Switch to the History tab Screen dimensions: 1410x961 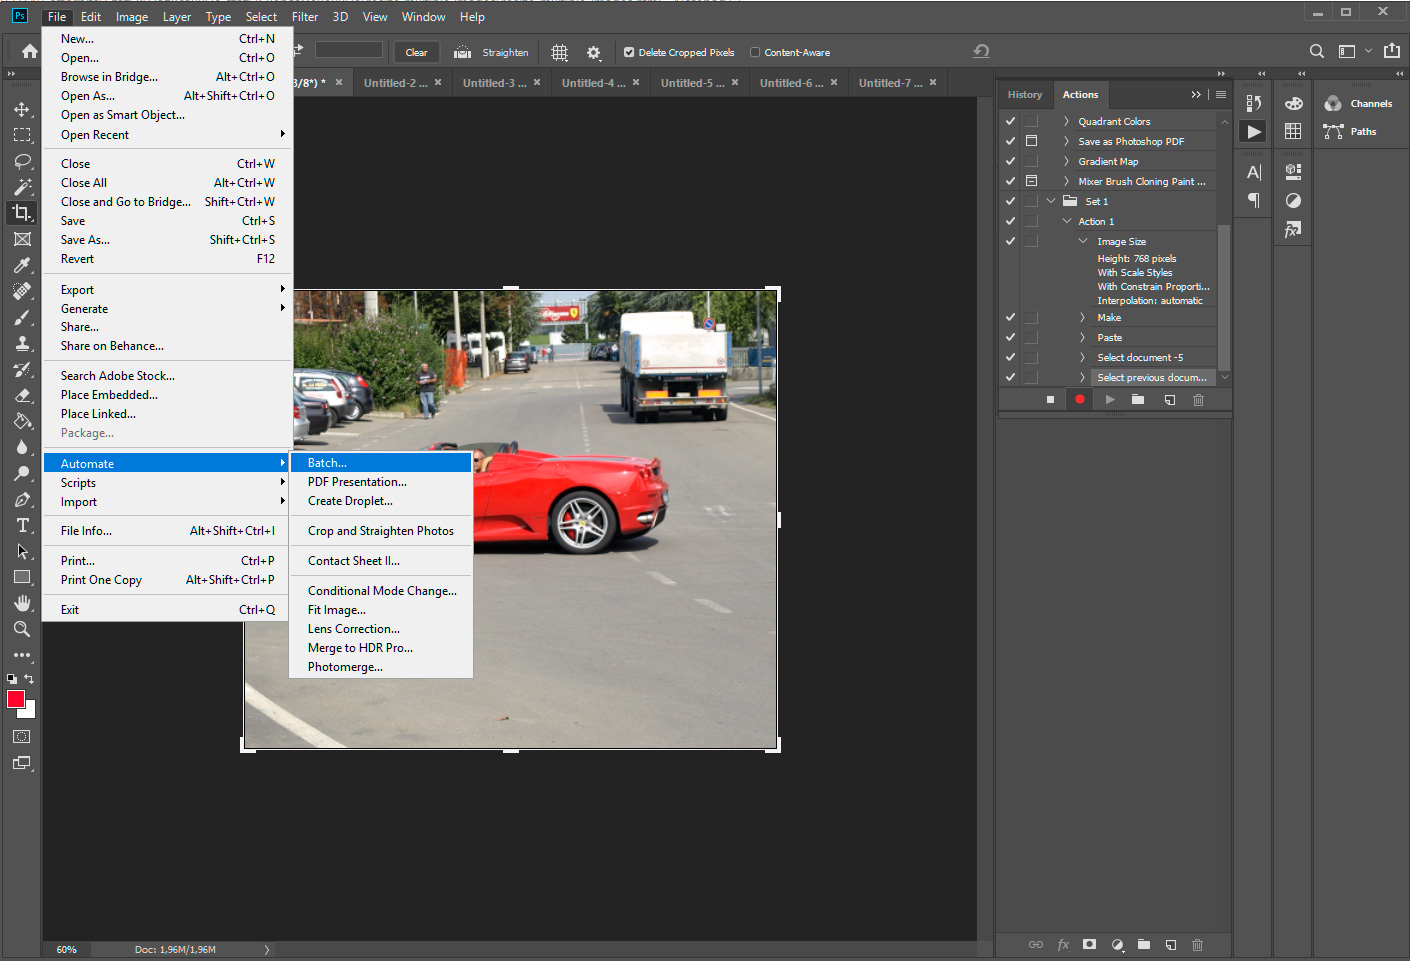tap(1025, 94)
